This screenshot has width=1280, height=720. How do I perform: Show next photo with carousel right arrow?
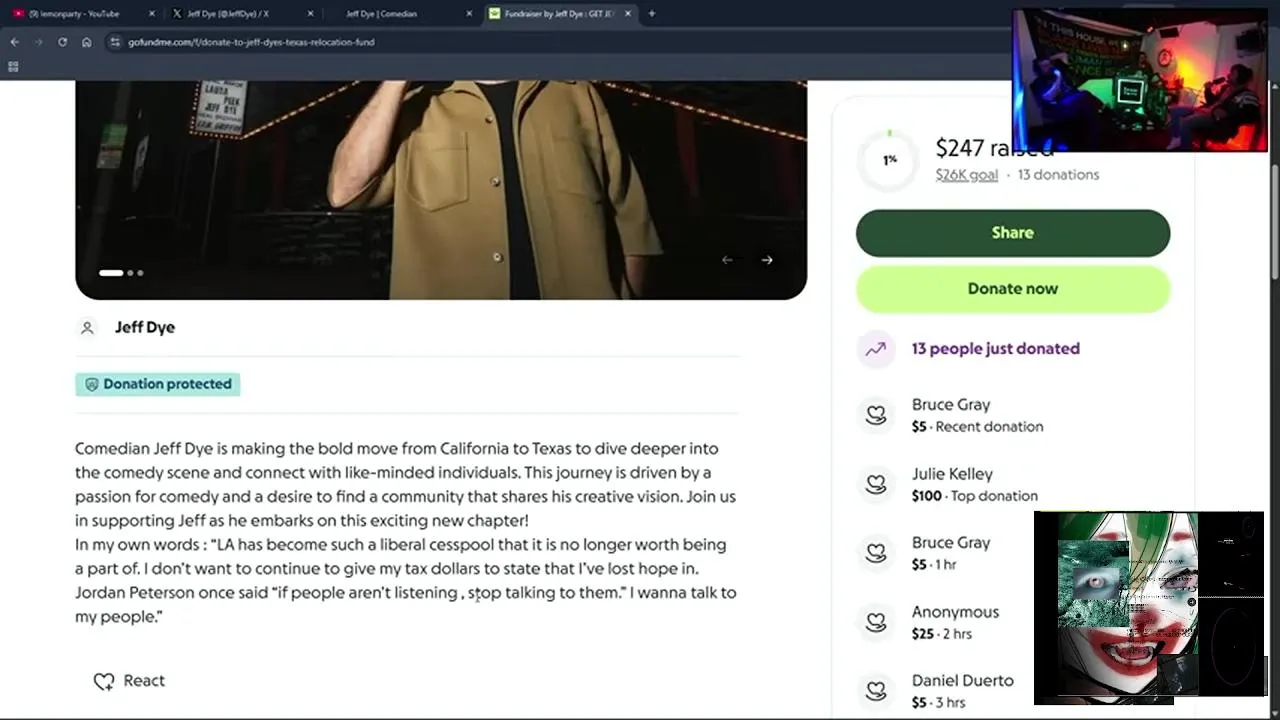(767, 260)
